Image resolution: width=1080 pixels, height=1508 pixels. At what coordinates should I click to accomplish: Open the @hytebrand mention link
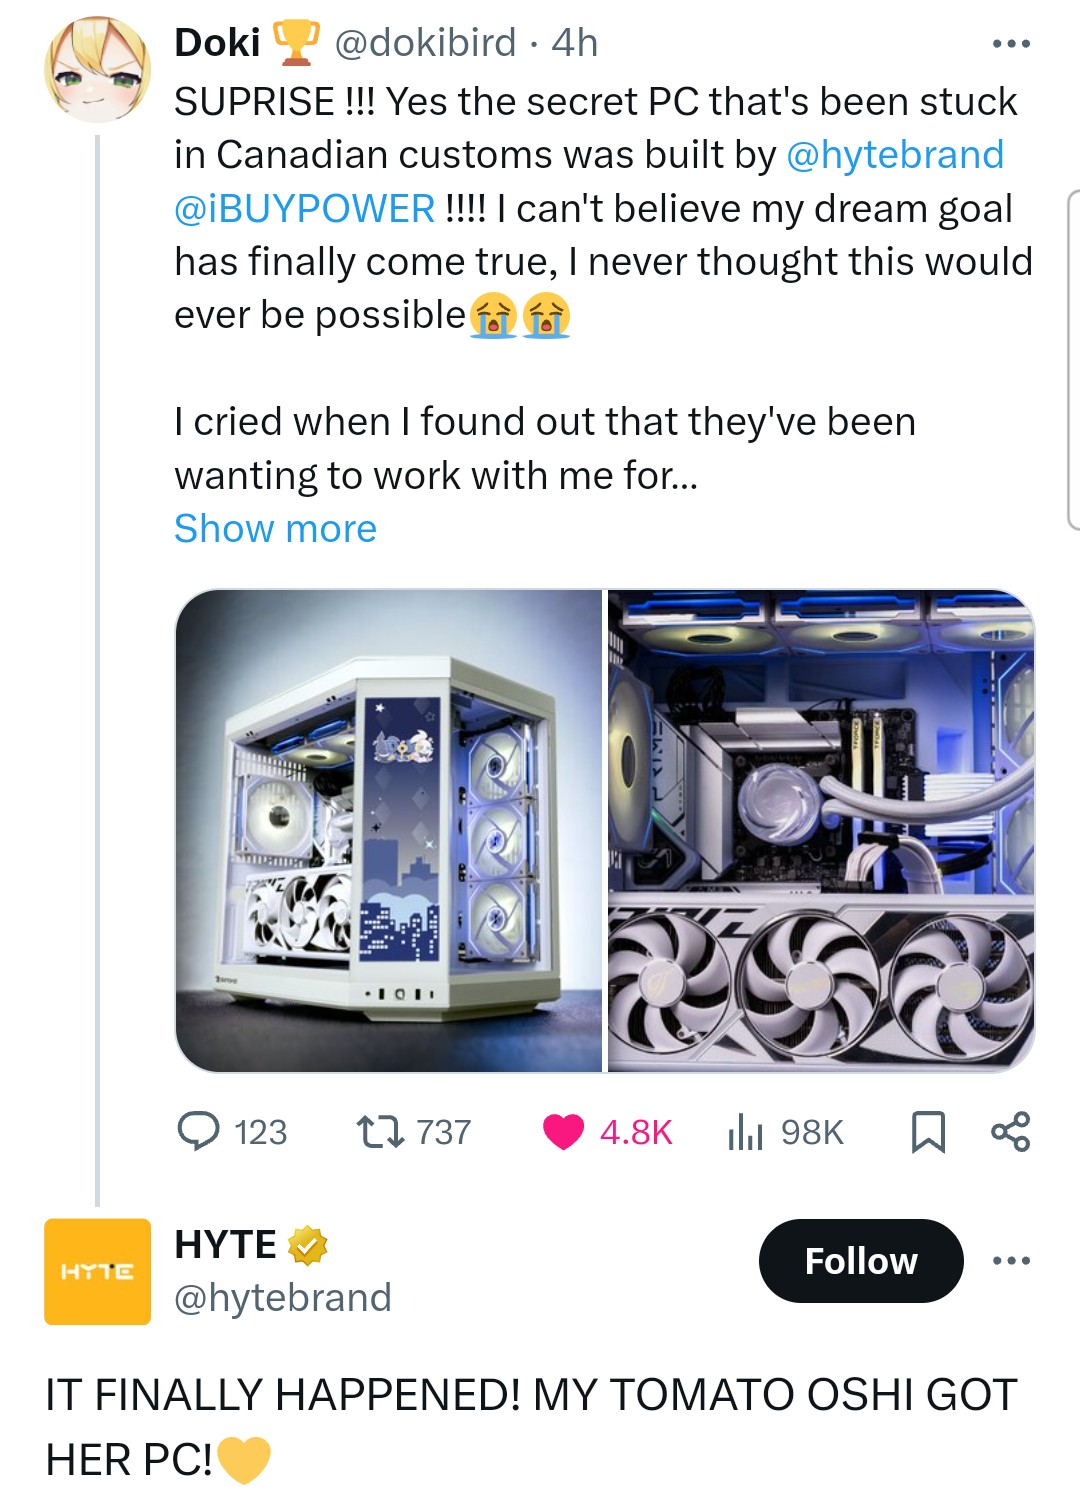[895, 155]
